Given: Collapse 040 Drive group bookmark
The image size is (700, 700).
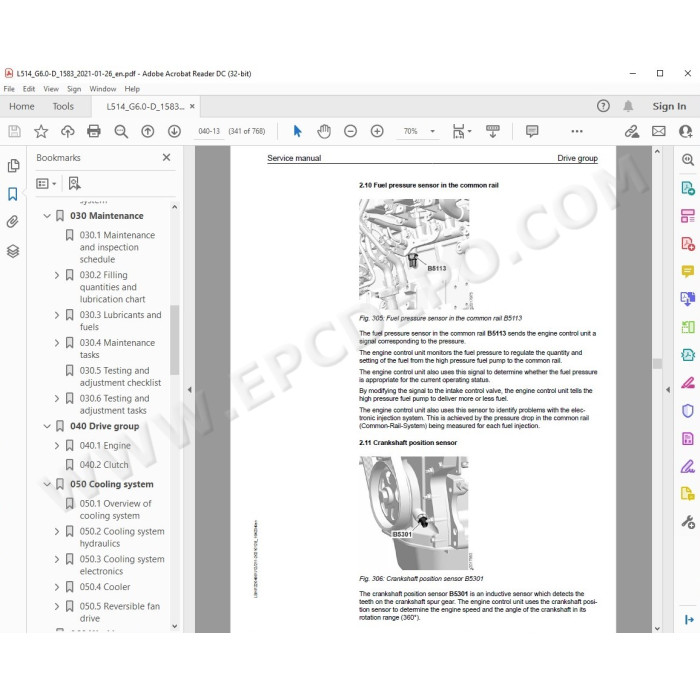Looking at the screenshot, I should 47,426.
